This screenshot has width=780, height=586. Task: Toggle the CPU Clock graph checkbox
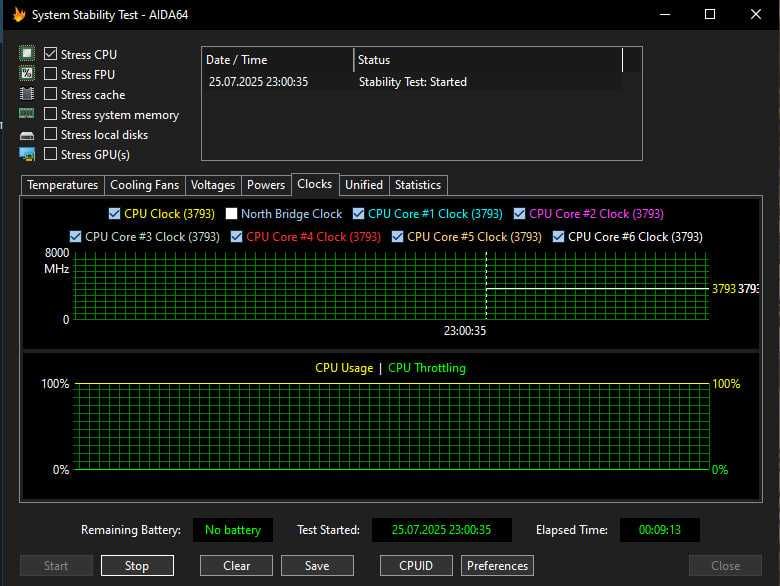[114, 213]
